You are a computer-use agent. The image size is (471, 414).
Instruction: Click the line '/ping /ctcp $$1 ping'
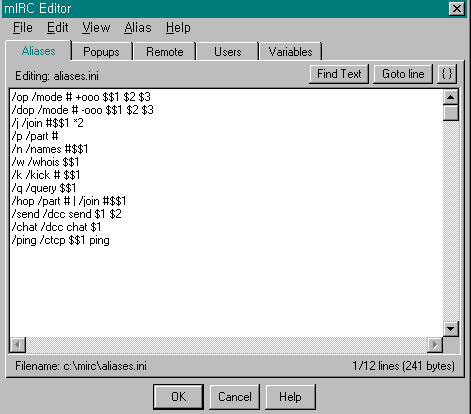click(60, 240)
